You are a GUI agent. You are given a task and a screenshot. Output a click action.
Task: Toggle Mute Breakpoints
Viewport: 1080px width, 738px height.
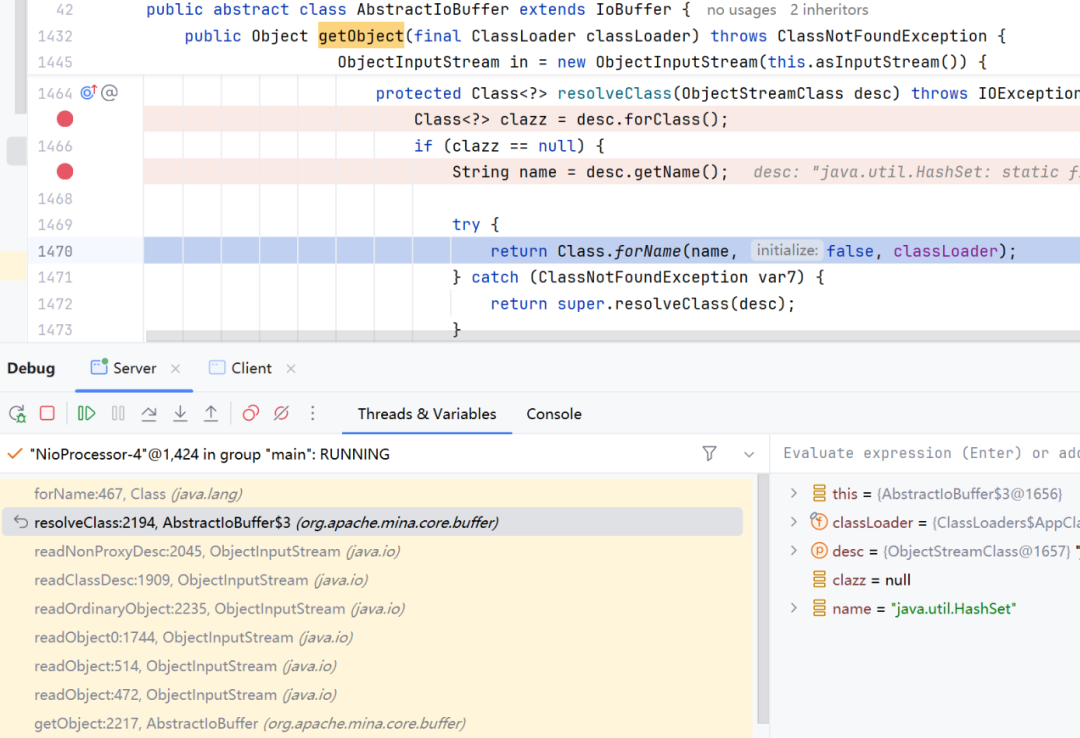281,413
